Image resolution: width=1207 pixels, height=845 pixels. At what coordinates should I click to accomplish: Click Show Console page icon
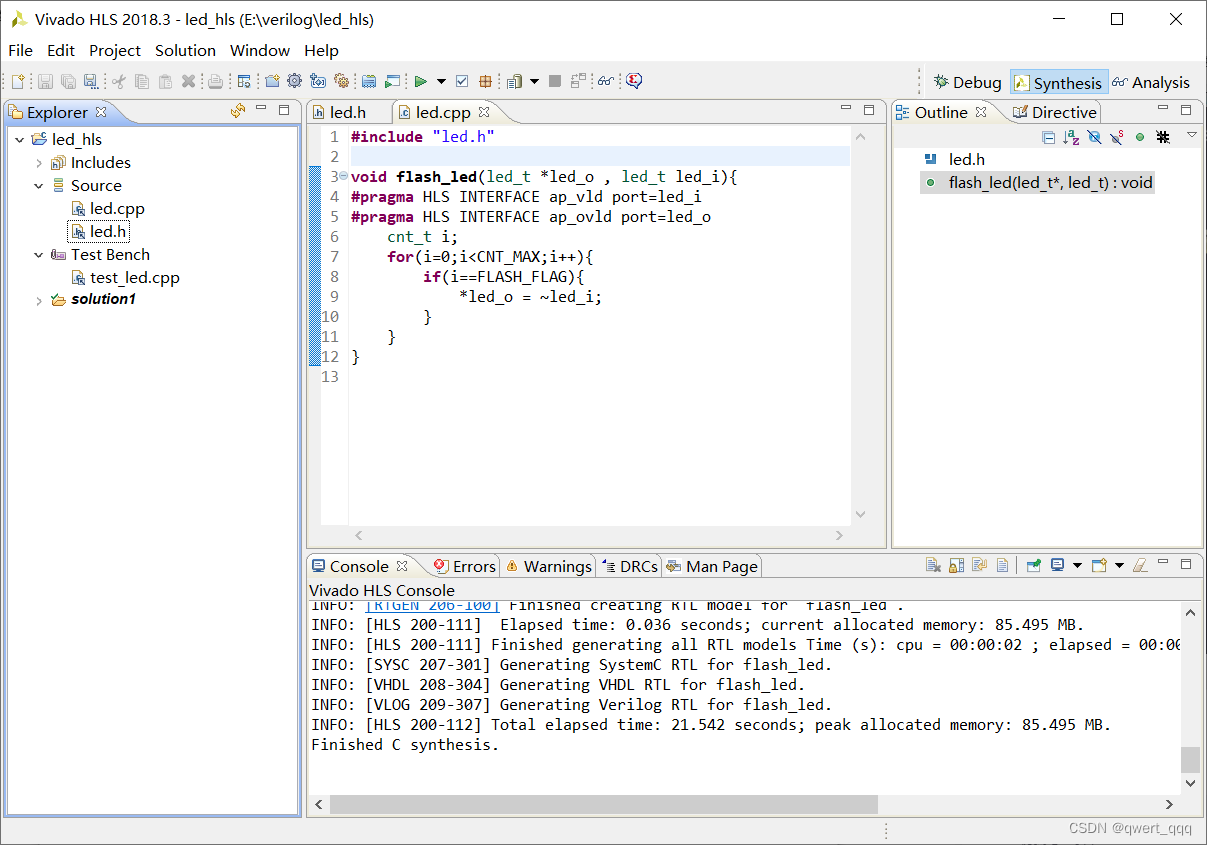(1002, 566)
